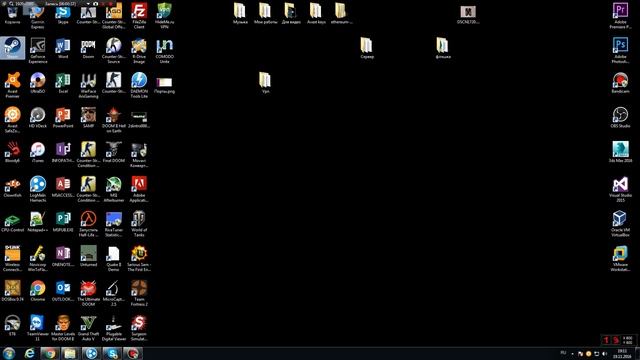Image resolution: width=640 pixels, height=360 pixels.
Task: Select the R-Drive Image shortcut
Action: point(139,50)
